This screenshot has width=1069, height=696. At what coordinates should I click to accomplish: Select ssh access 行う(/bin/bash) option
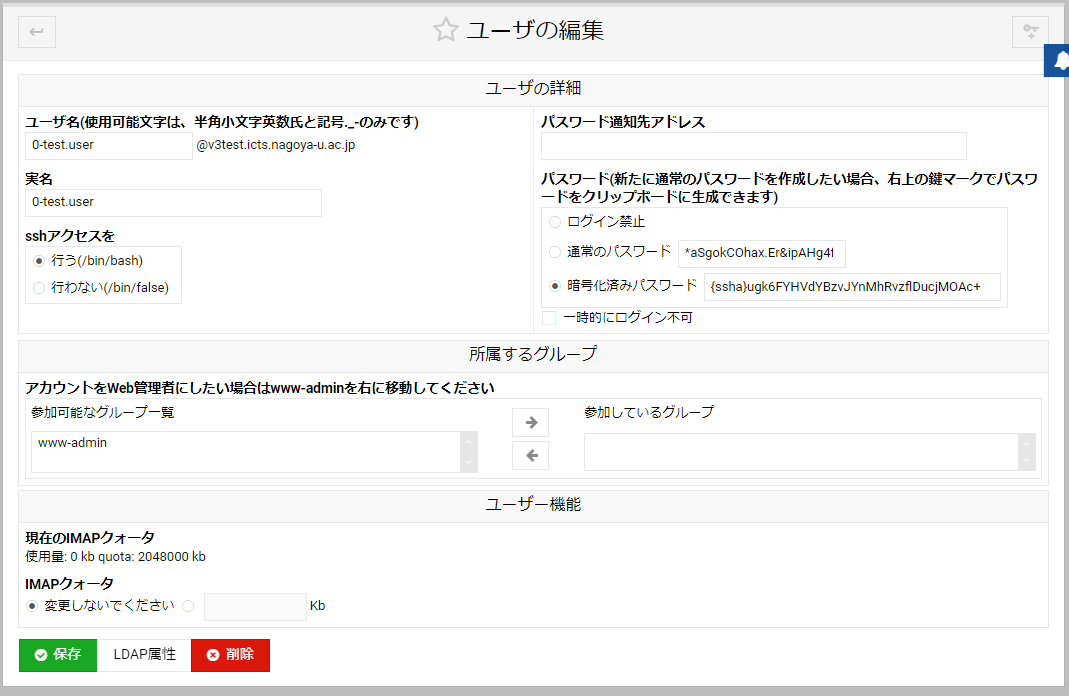click(39, 261)
